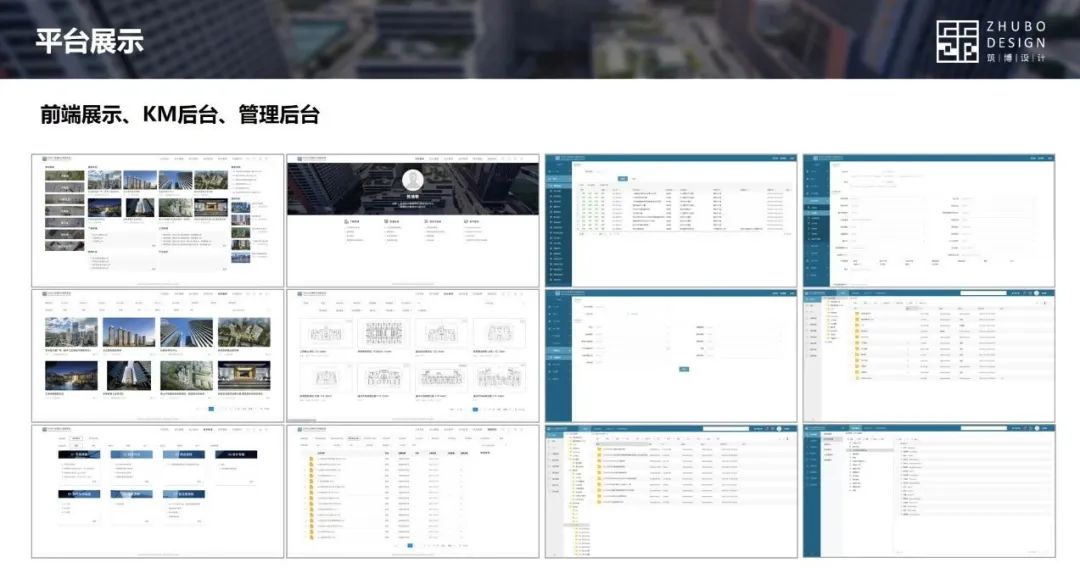The height and width of the screenshot is (574, 1080).
Task: Click the Zhubo Design logo mark
Action: point(957,41)
